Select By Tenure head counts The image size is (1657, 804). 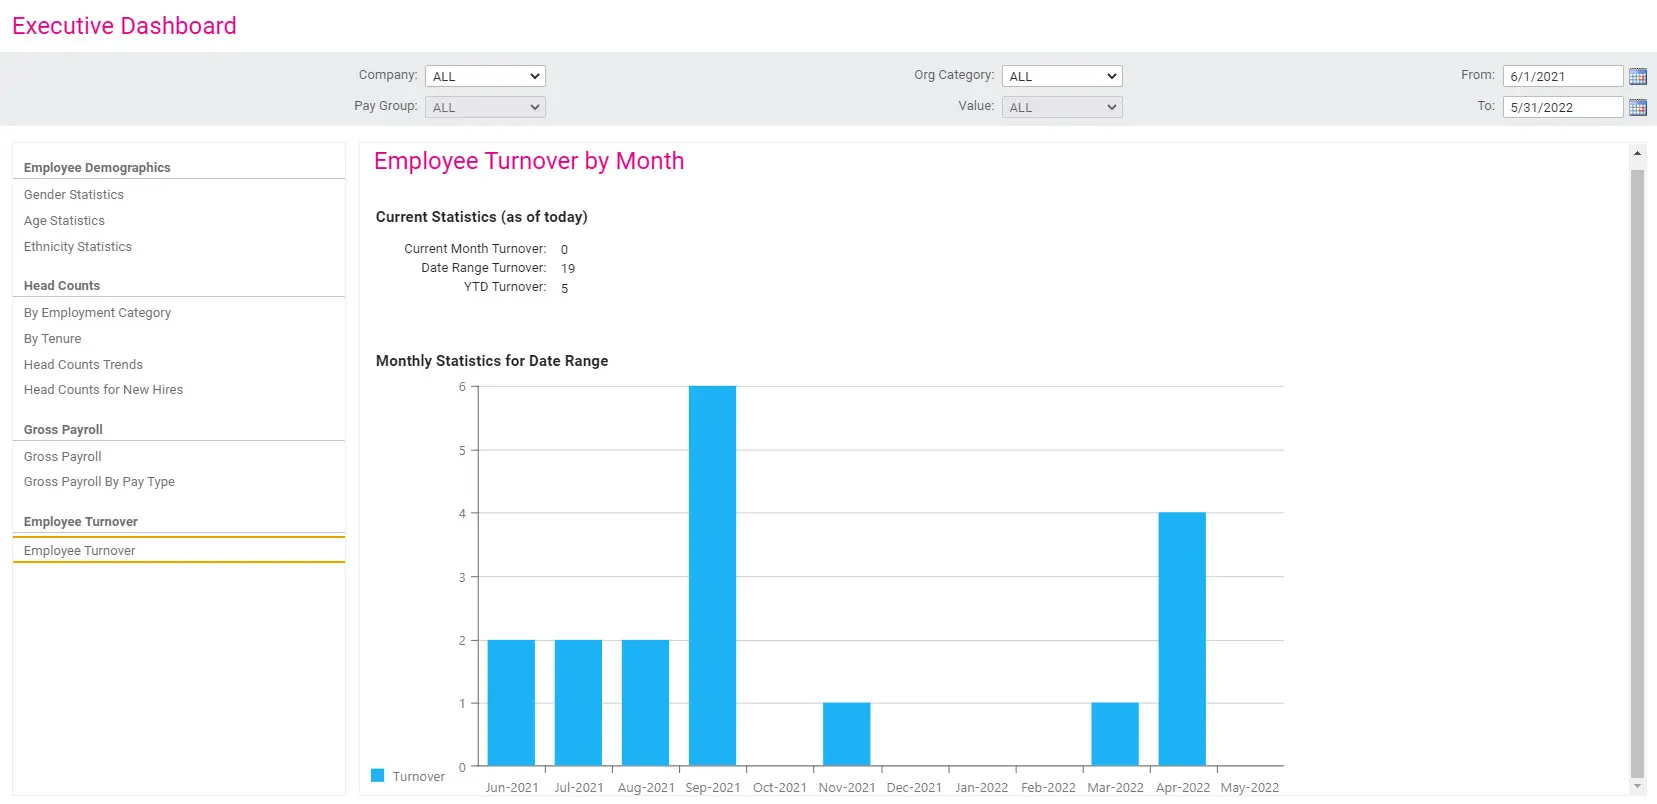click(53, 339)
